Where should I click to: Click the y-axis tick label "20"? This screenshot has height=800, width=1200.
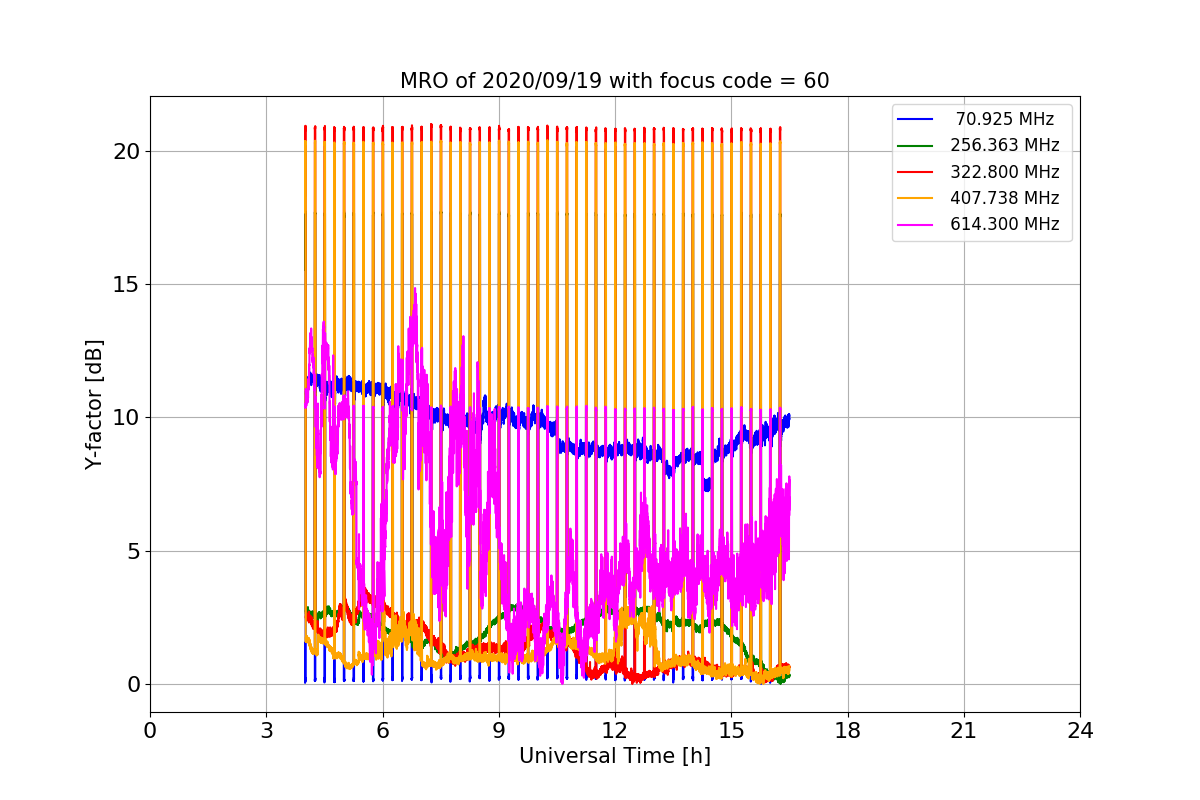click(x=128, y=151)
